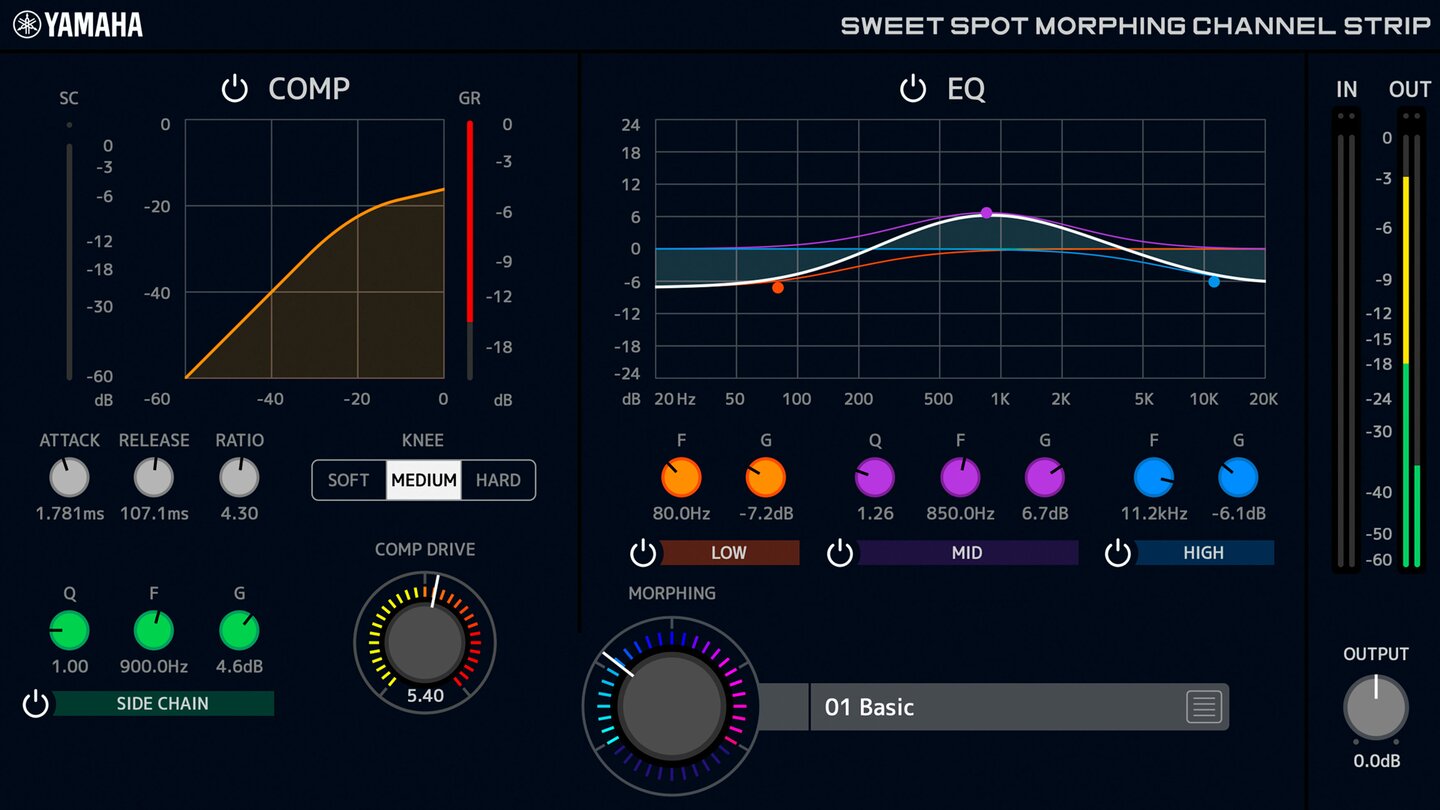This screenshot has width=1440, height=810.
Task: Click the purple mid EQ point on graph
Action: click(986, 213)
